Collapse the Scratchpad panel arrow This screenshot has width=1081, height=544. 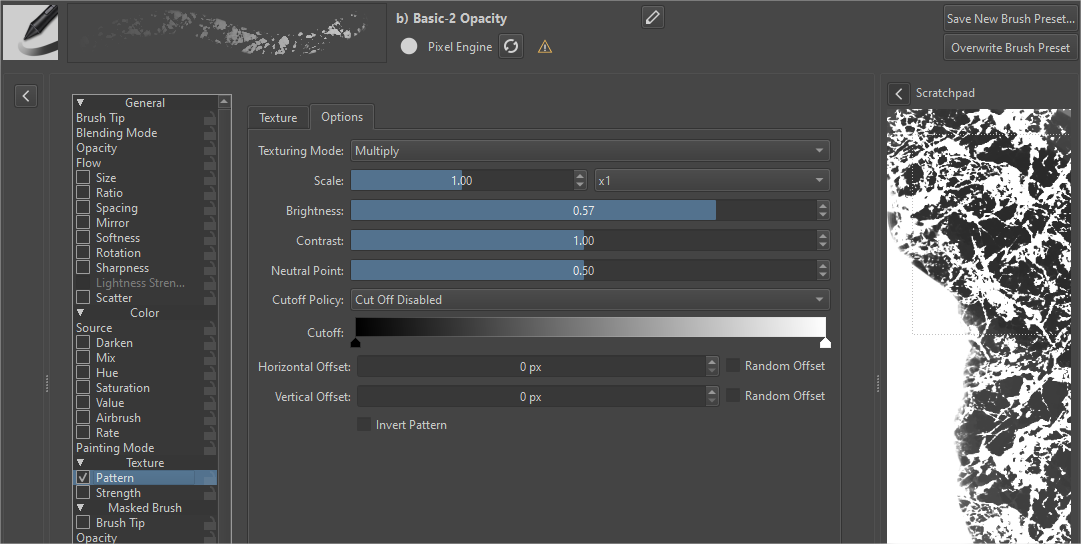pos(899,93)
